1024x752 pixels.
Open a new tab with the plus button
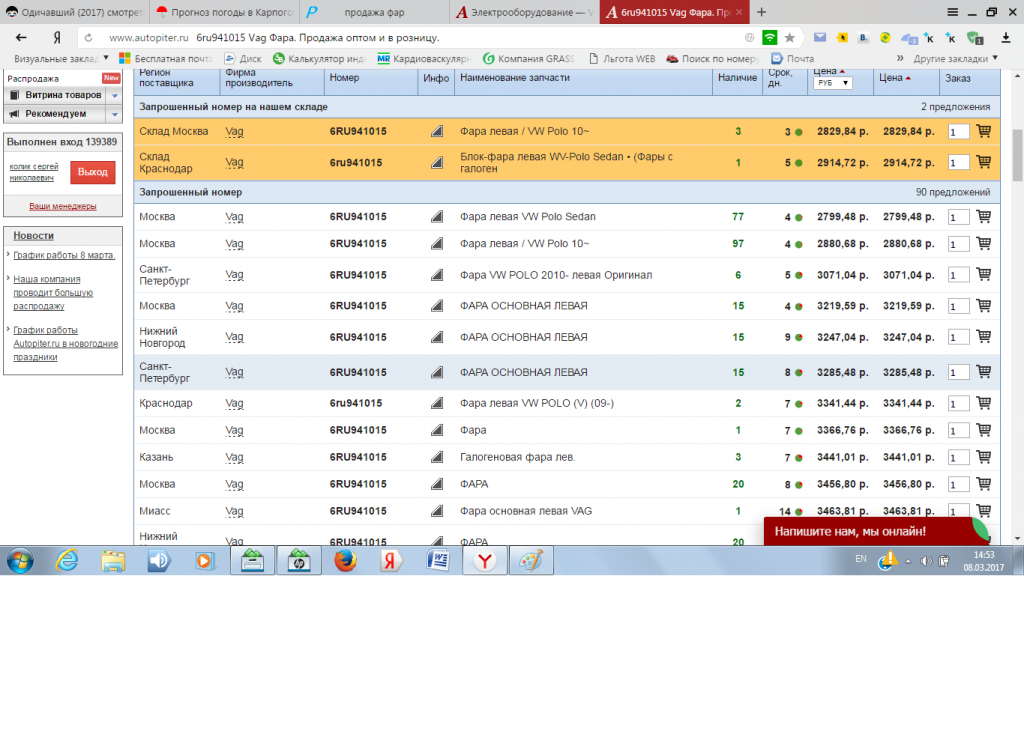tap(761, 12)
